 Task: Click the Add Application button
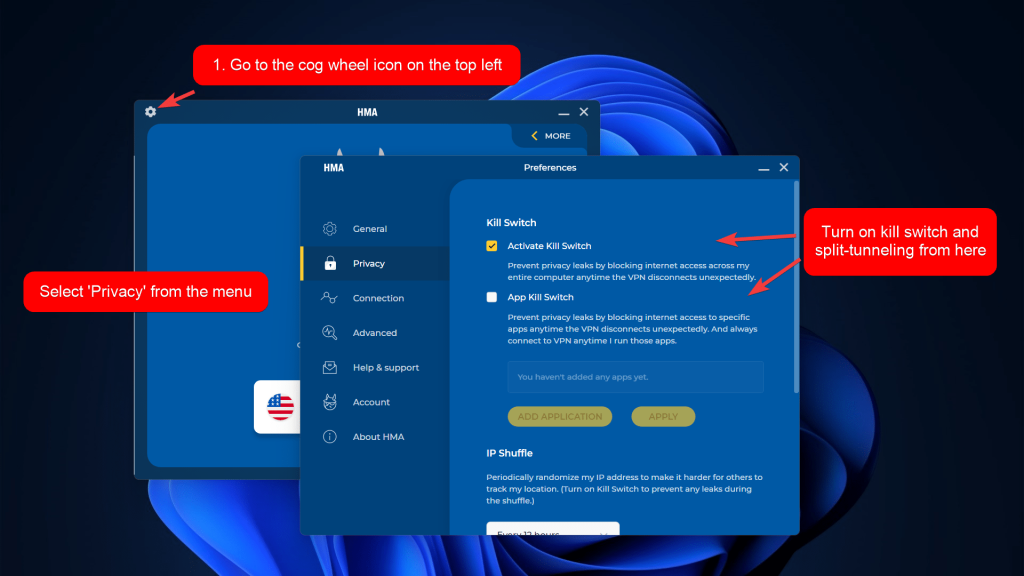[560, 416]
